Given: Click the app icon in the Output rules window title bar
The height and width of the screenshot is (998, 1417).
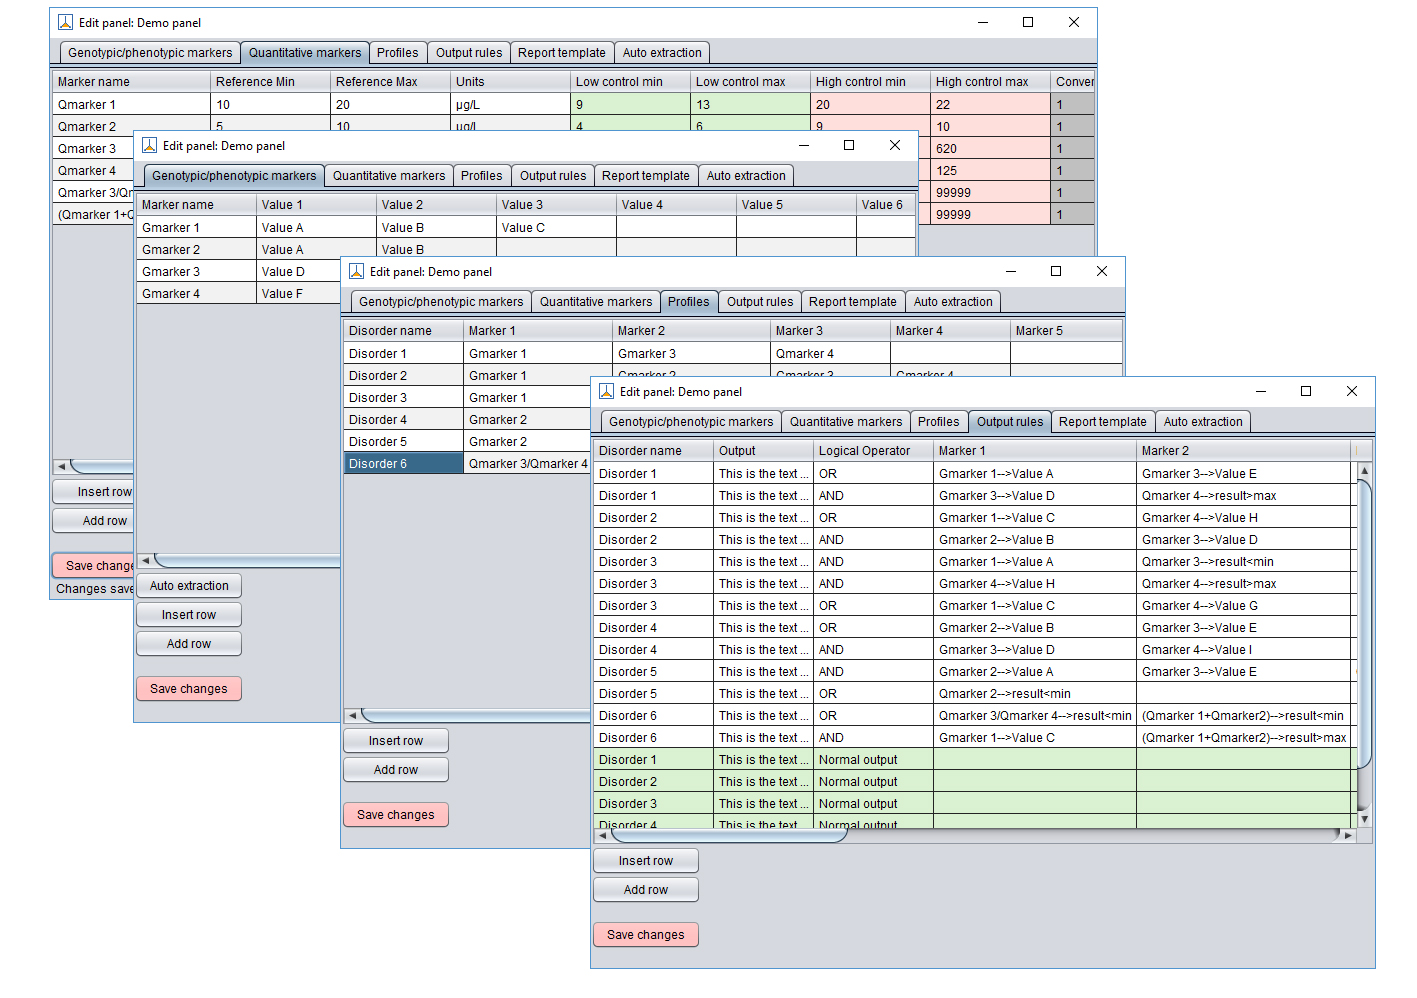Looking at the screenshot, I should click(x=606, y=391).
